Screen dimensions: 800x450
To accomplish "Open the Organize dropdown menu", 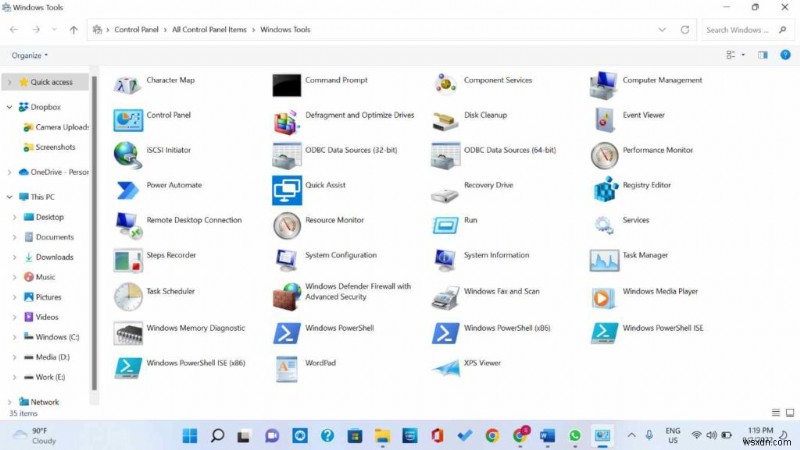I will click(30, 55).
